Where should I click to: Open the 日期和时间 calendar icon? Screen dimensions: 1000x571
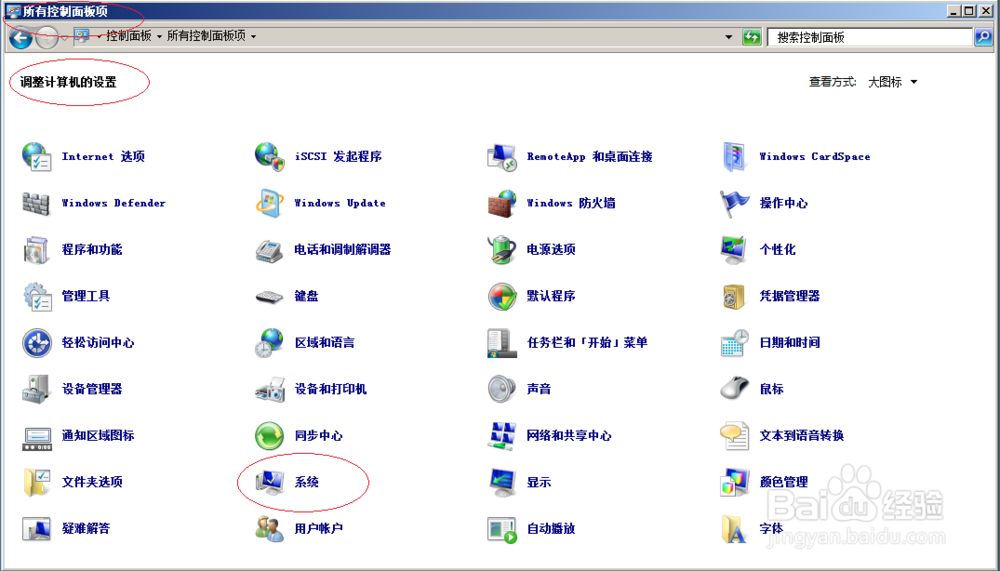(x=734, y=343)
